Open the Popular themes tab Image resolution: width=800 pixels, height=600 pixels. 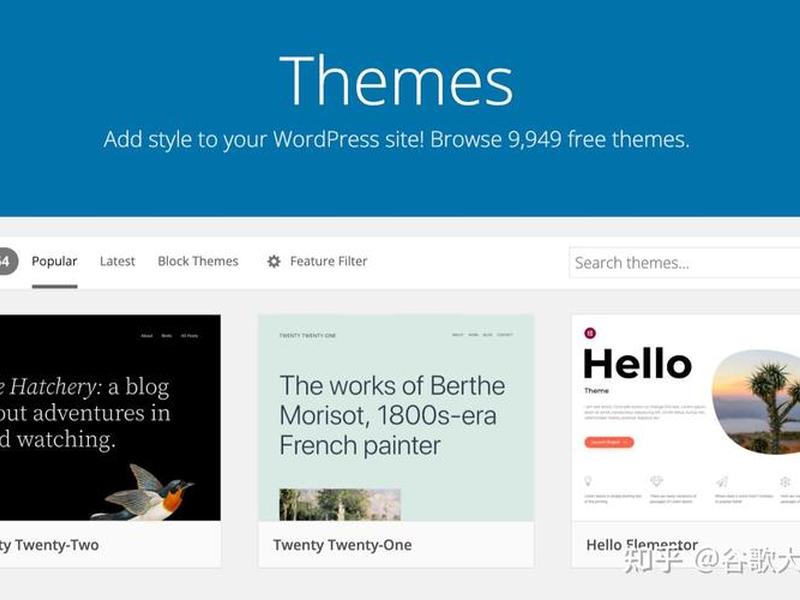54,261
